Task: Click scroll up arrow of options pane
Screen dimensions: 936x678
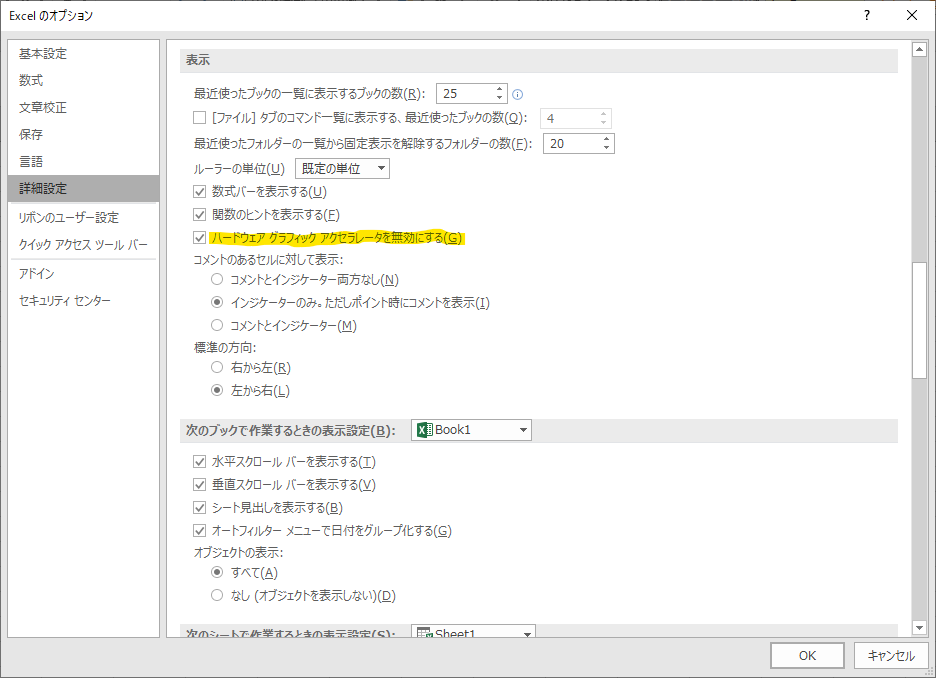Action: point(919,49)
